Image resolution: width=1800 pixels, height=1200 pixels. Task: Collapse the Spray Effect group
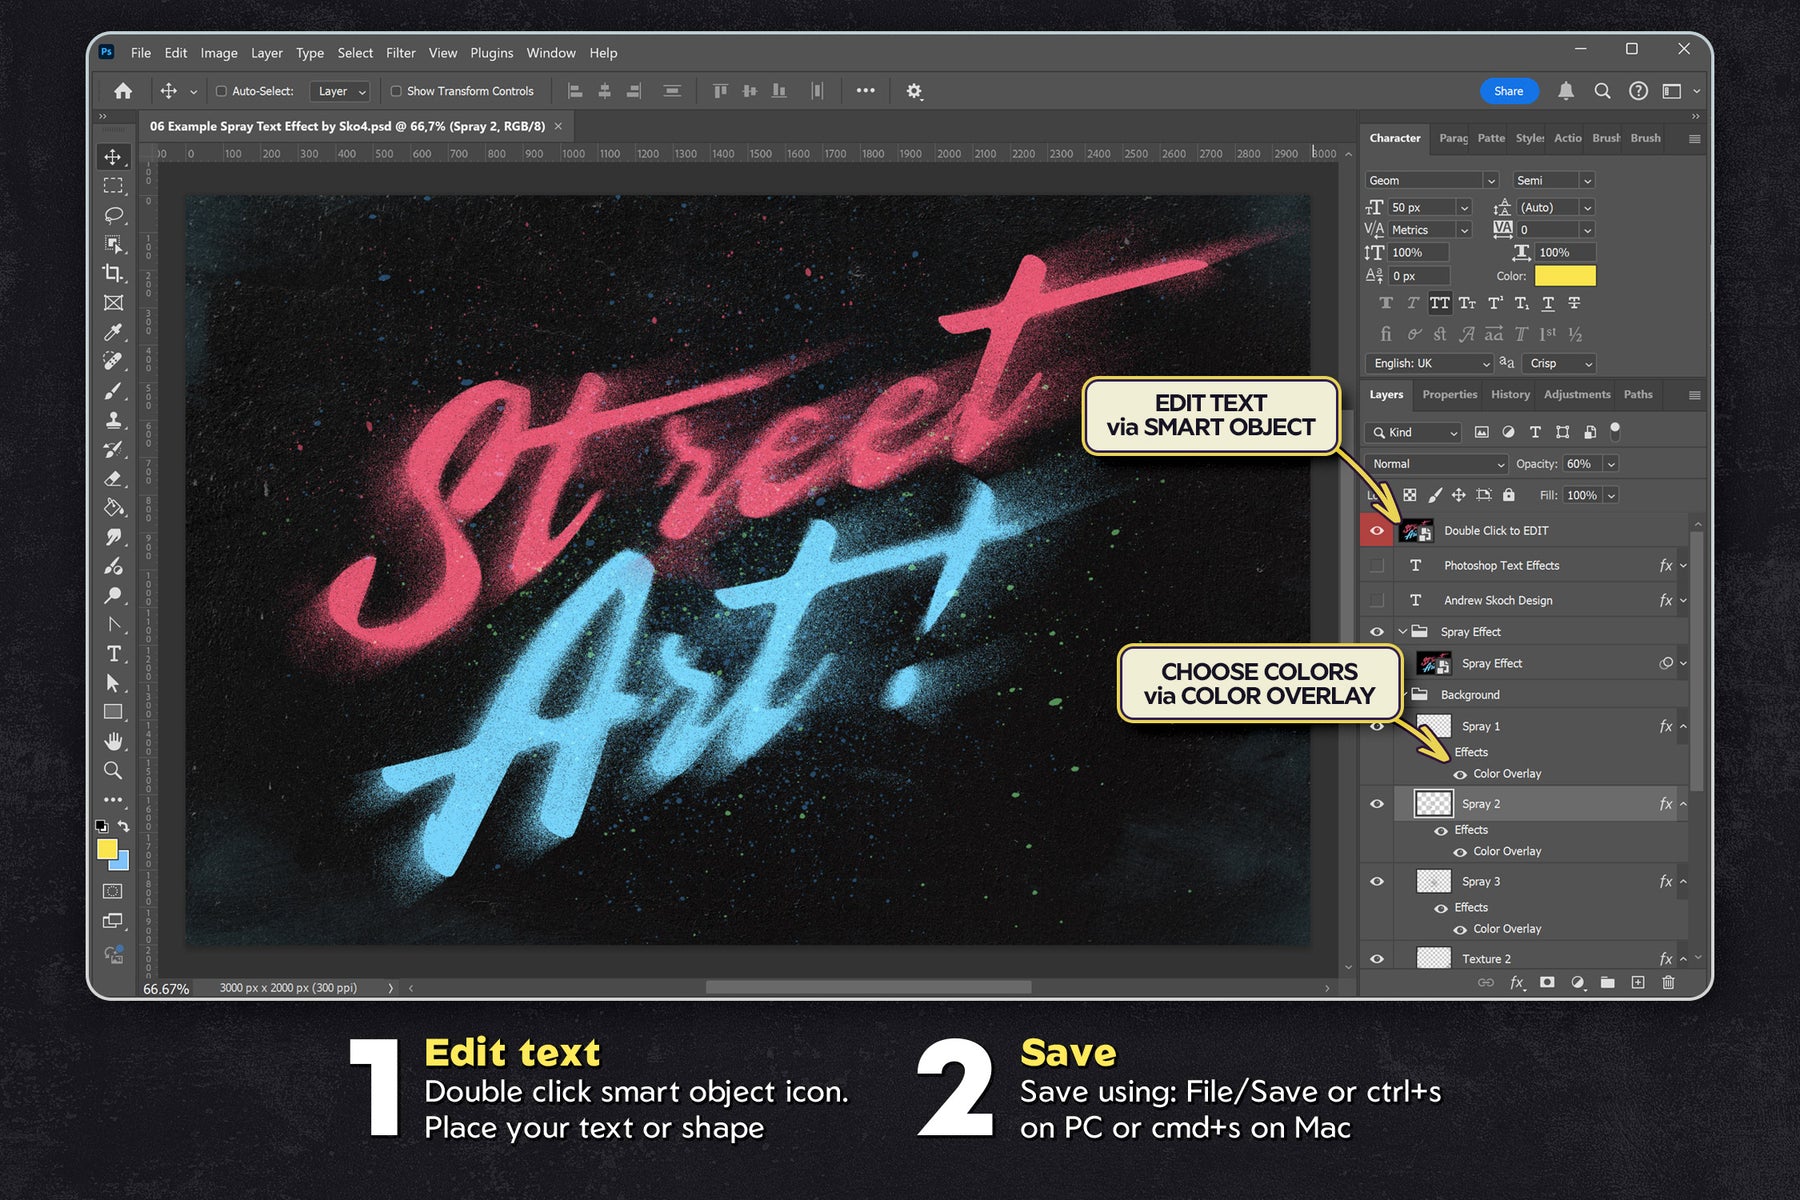tap(1402, 632)
